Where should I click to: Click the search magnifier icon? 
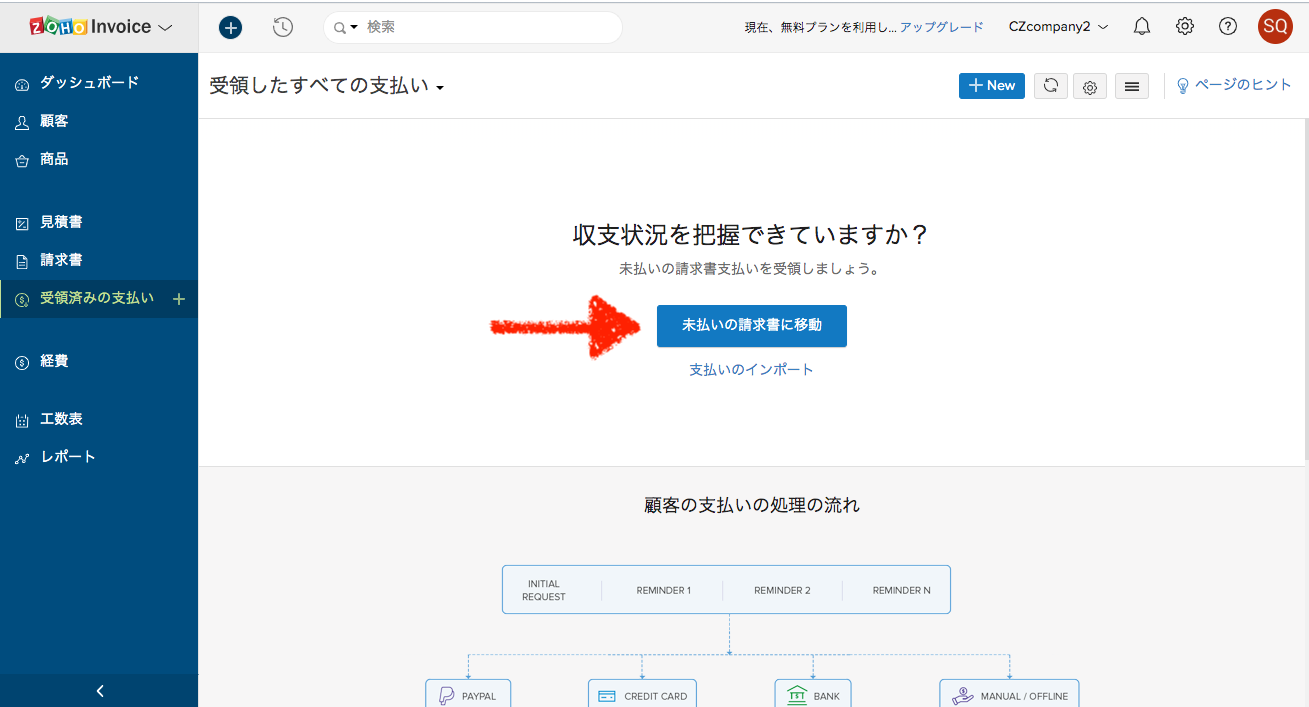[340, 28]
